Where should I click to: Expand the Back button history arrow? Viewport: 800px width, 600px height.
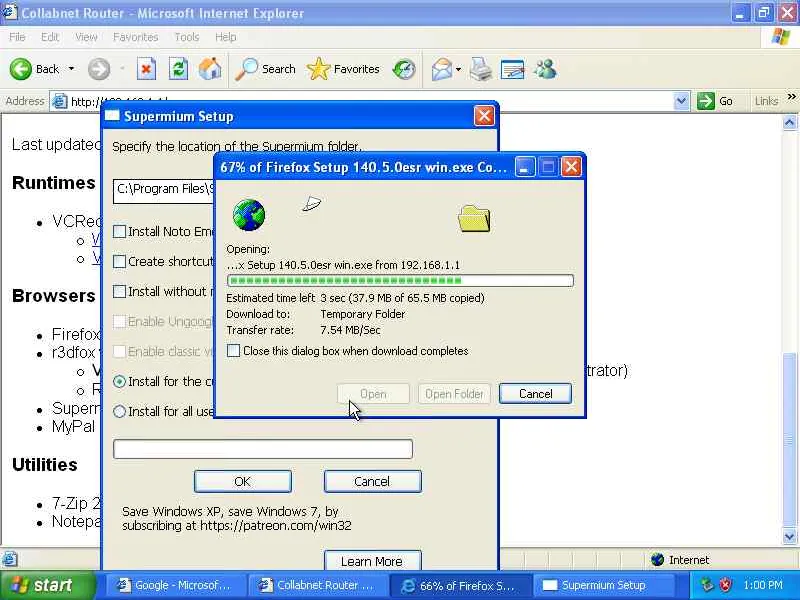(x=71, y=69)
